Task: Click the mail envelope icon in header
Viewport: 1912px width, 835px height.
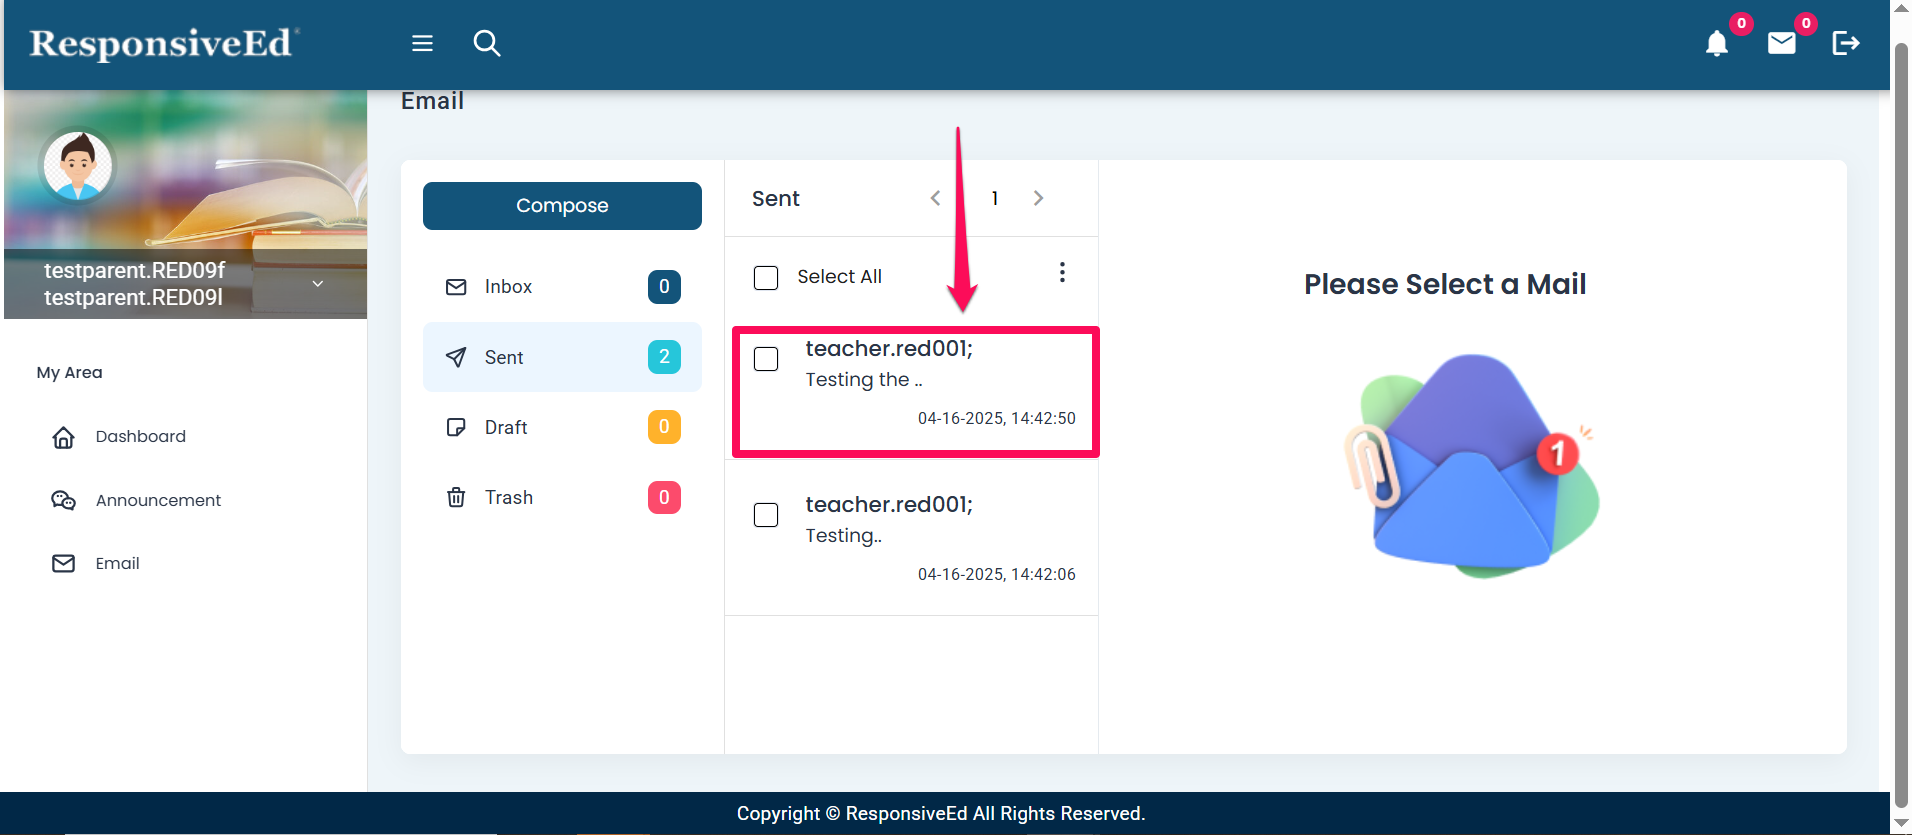Action: click(x=1781, y=43)
